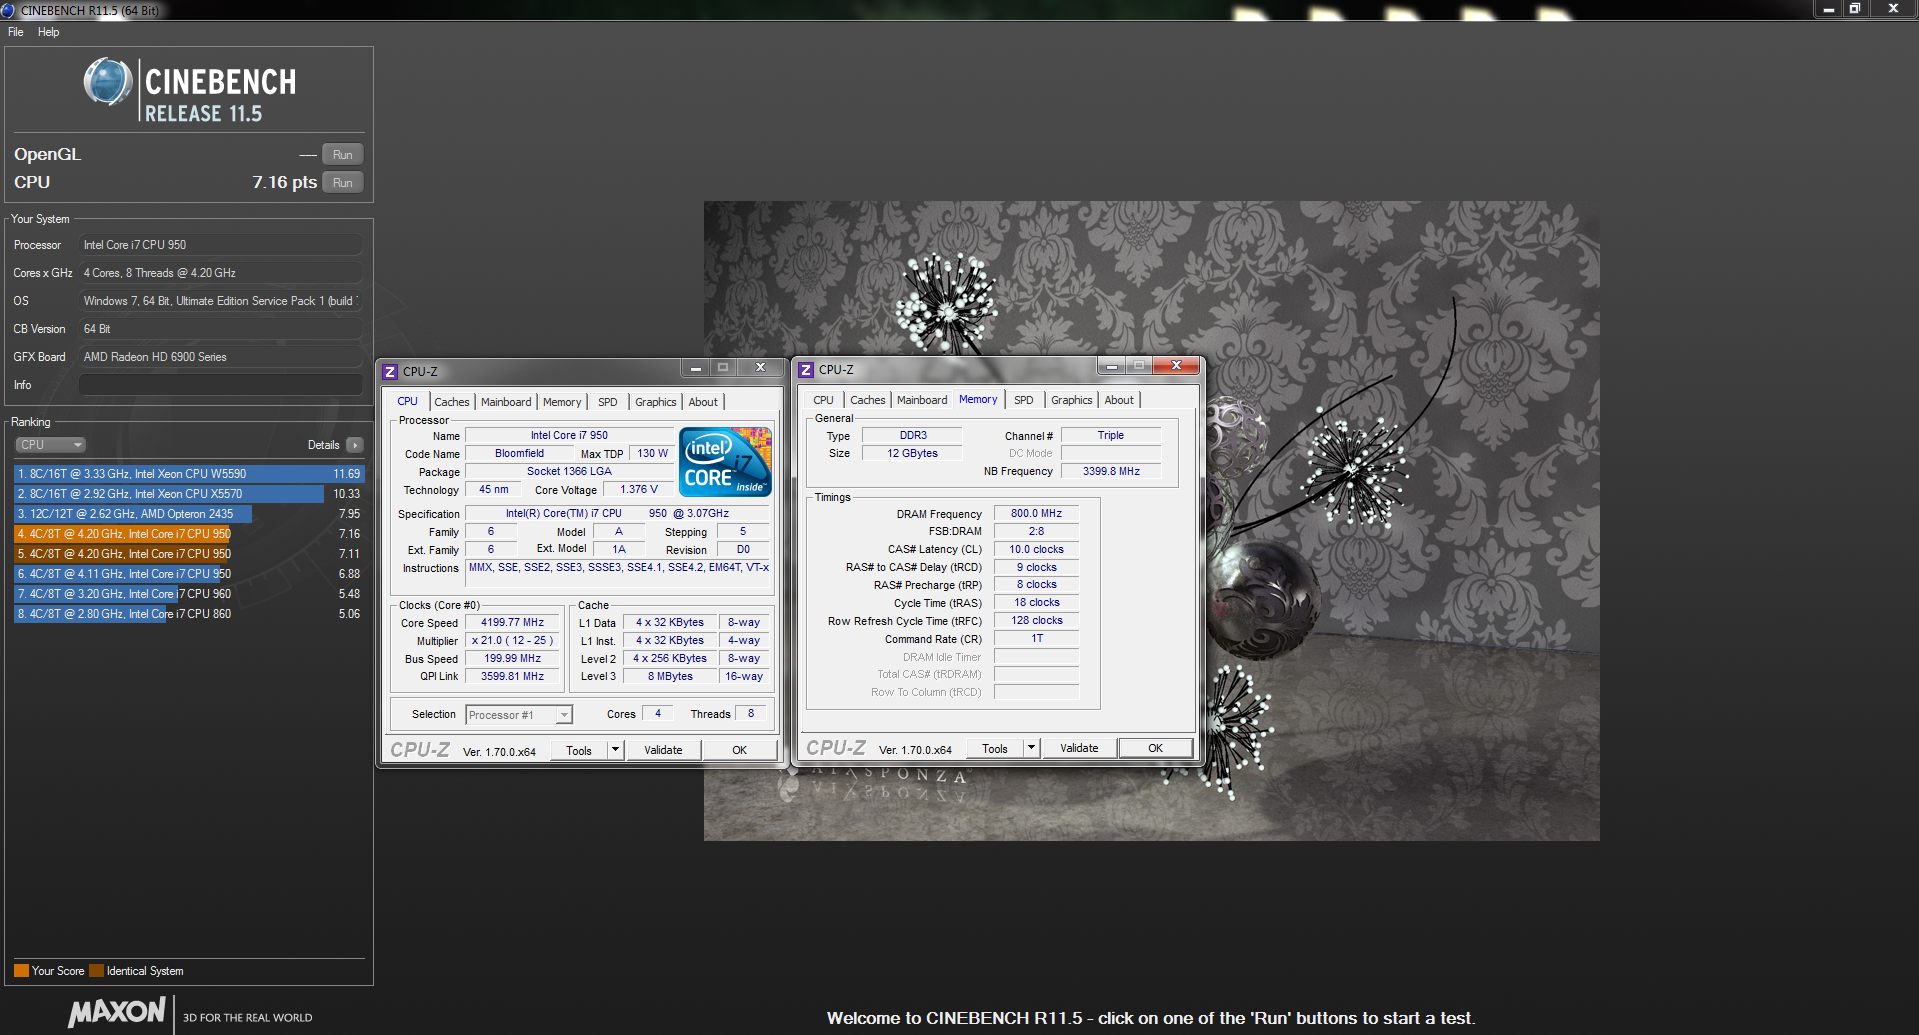Click the right CPU-Z title bar icon
Image resolution: width=1919 pixels, height=1035 pixels.
pos(806,370)
